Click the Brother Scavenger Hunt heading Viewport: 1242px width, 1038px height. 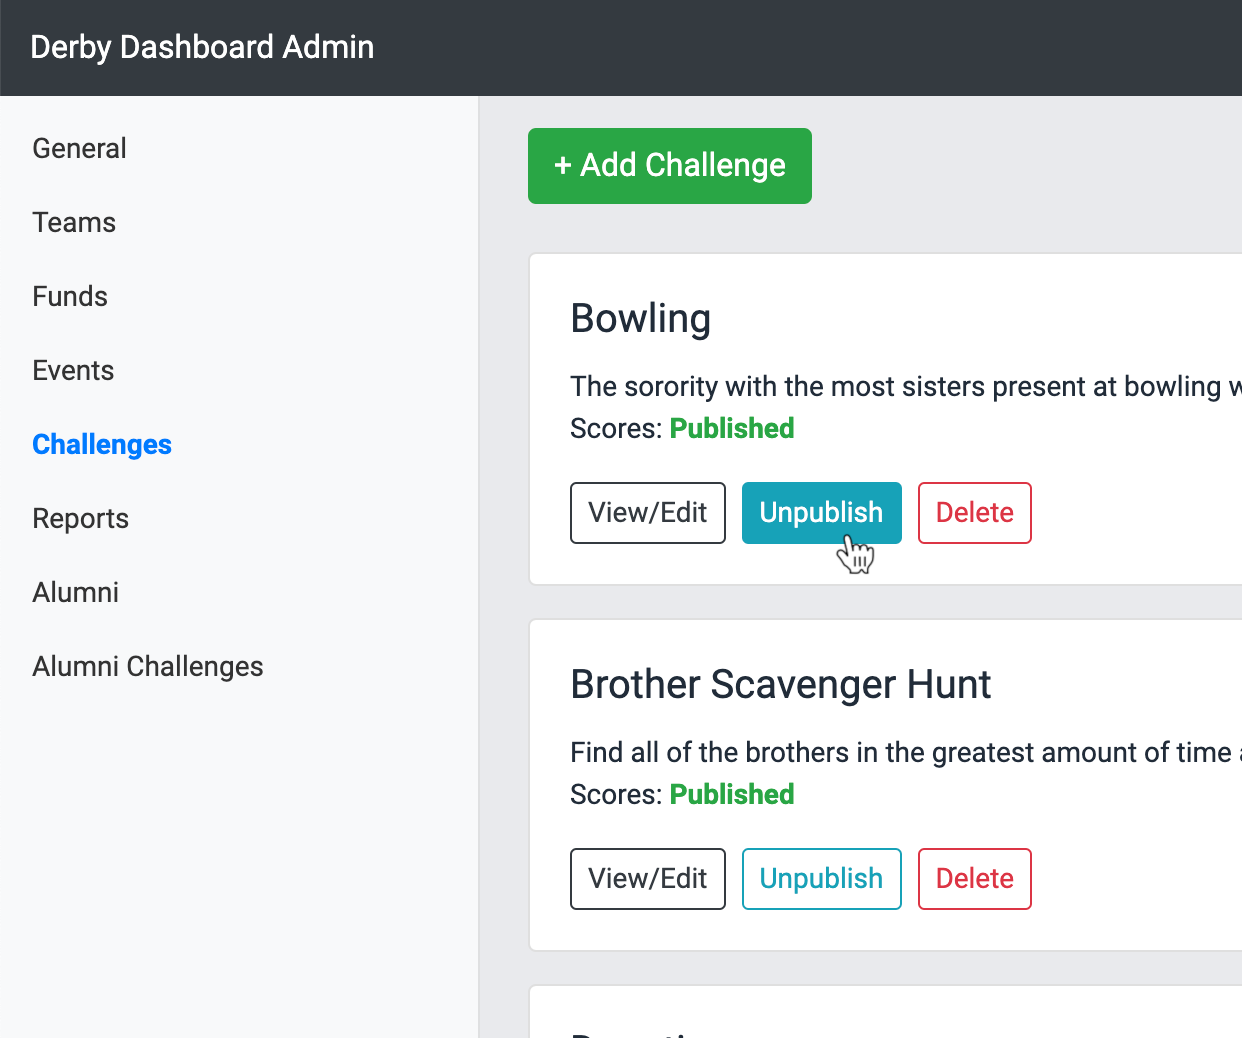tap(780, 684)
